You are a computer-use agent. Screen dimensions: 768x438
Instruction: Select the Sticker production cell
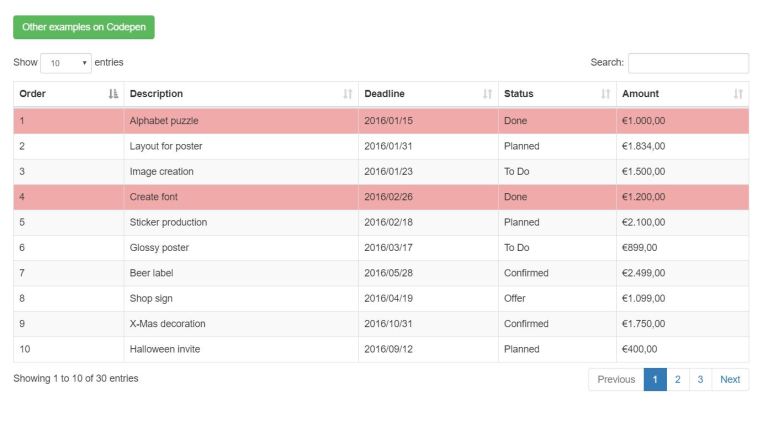pyautogui.click(x=241, y=222)
